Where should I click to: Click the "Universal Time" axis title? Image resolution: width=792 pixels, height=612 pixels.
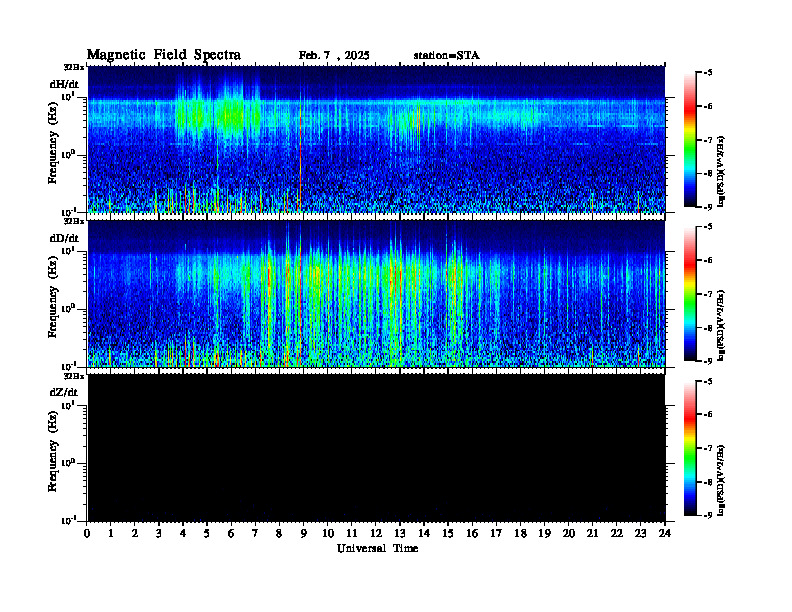[x=377, y=548]
